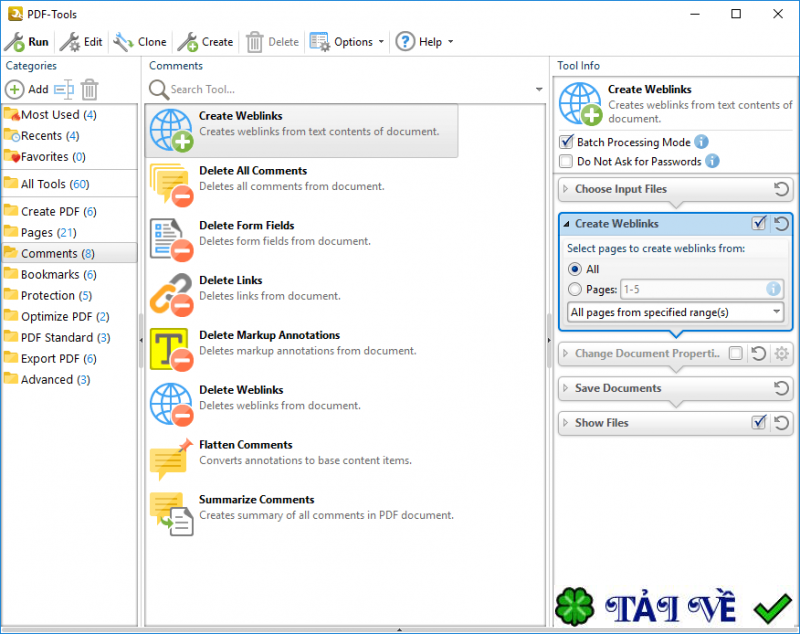Select the Delete Markup Annotations icon

(x=171, y=349)
